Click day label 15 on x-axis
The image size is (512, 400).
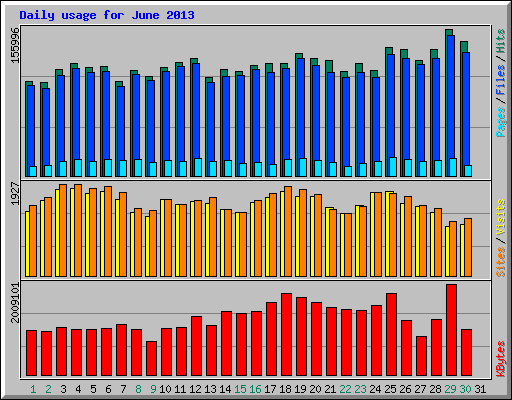240,389
